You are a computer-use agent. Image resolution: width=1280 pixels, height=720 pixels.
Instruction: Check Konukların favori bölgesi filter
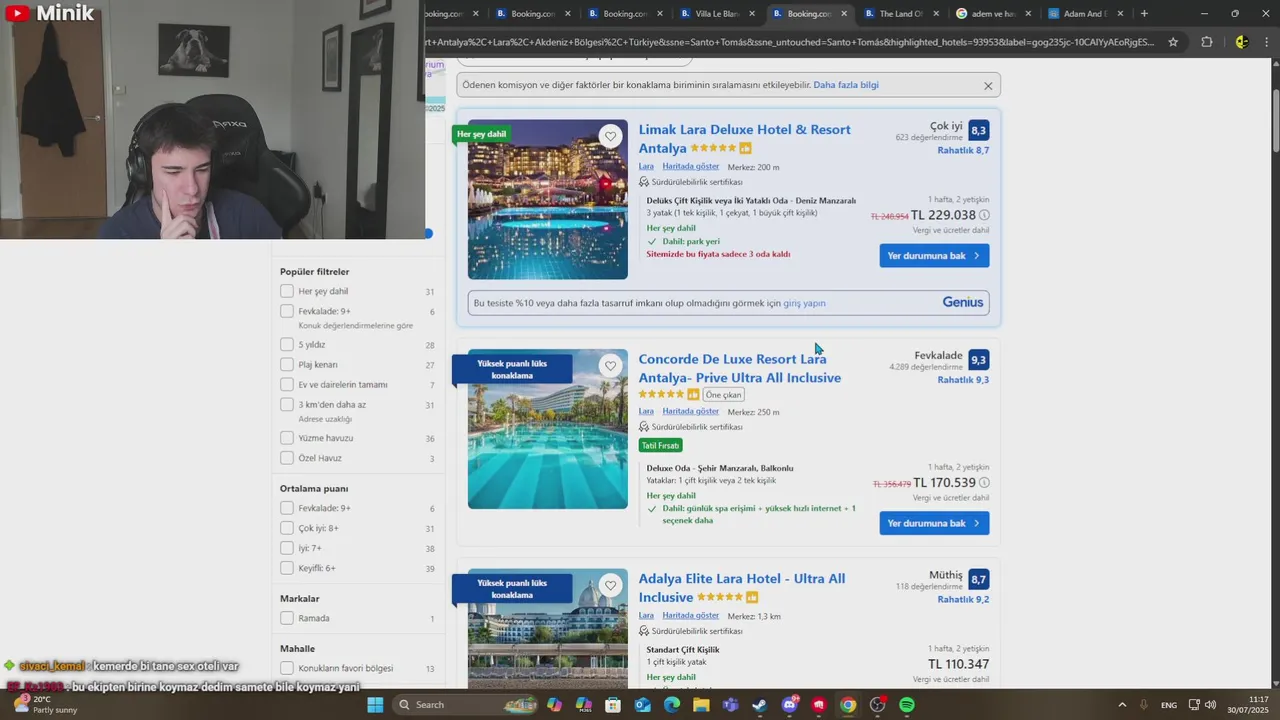[287, 668]
